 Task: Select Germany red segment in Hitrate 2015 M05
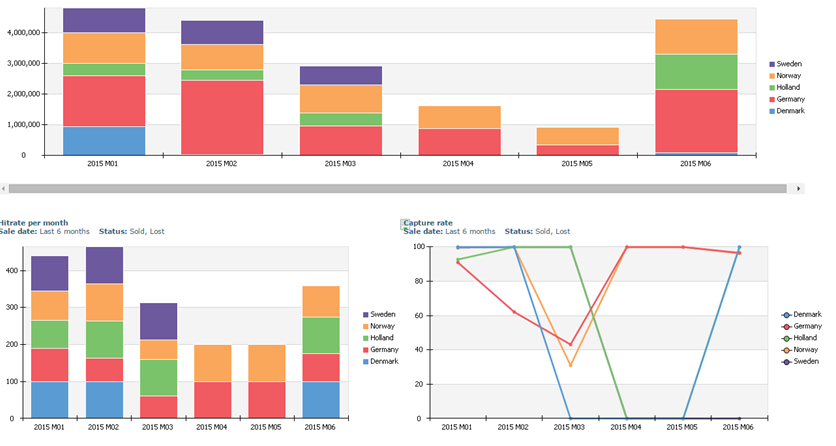tap(267, 400)
